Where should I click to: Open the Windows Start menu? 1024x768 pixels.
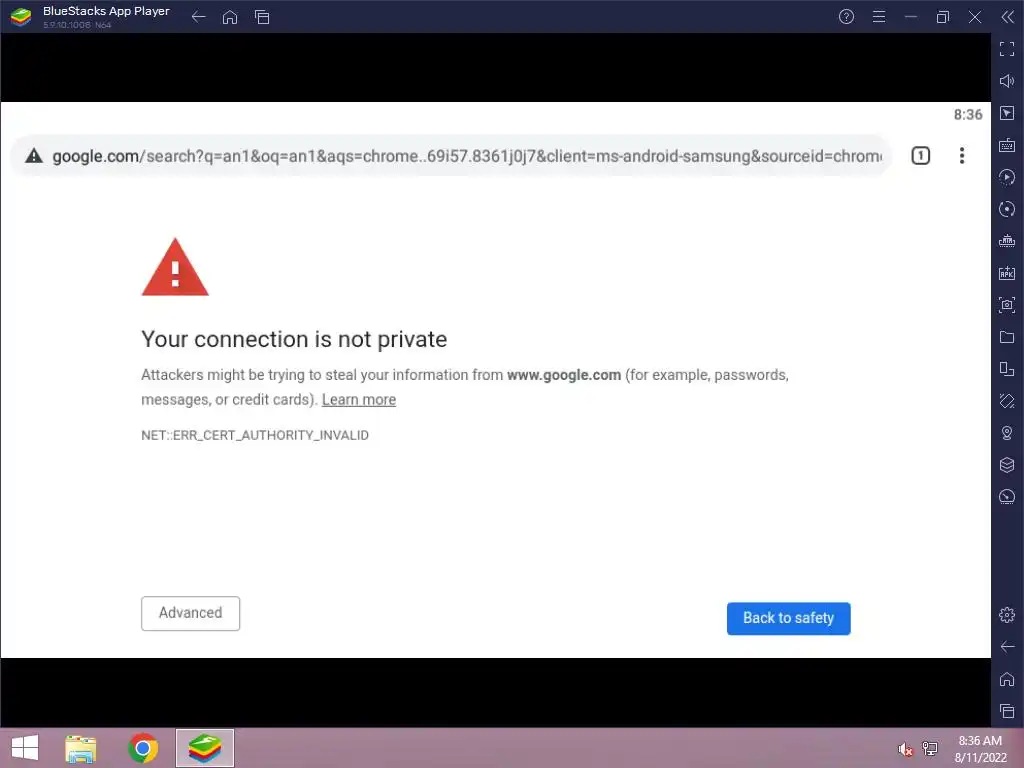pyautogui.click(x=25, y=748)
